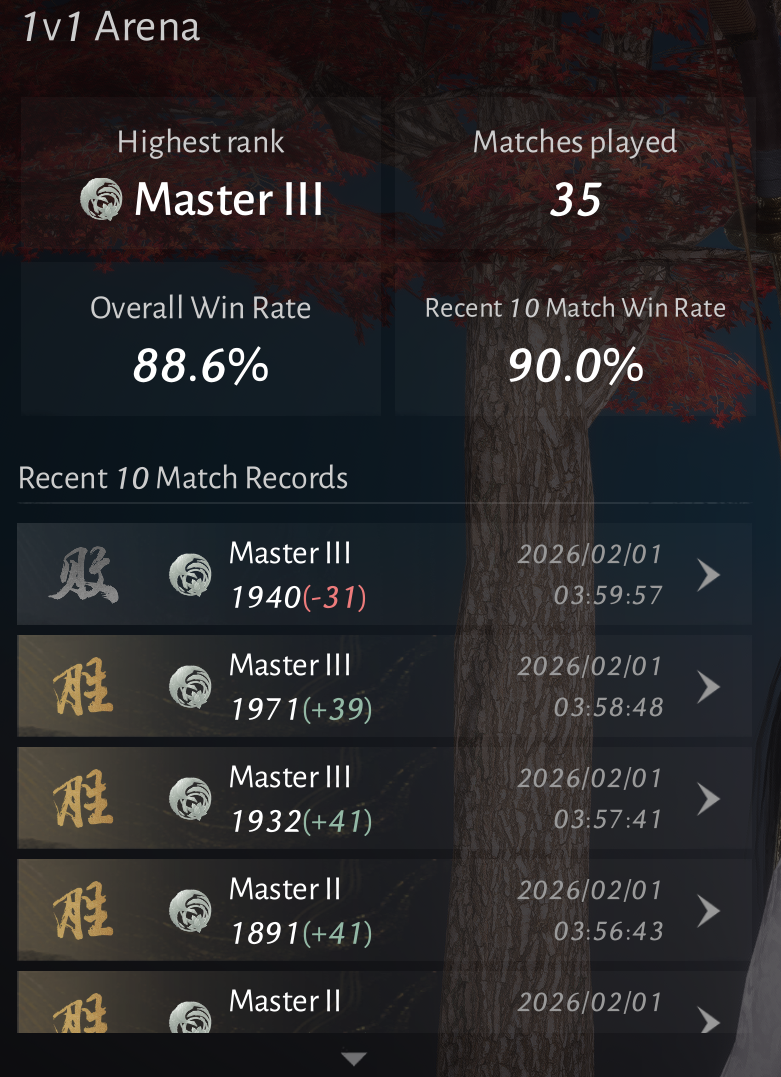Click the victory glyph on the 1891 match
The width and height of the screenshot is (781, 1077).
point(84,910)
